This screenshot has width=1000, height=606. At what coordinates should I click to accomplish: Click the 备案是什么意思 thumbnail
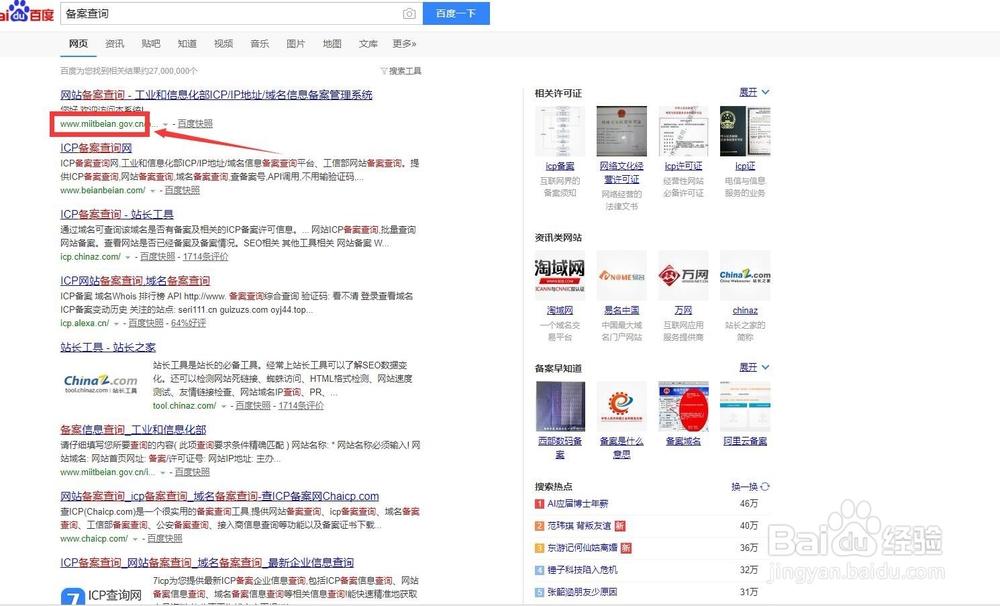[x=621, y=406]
